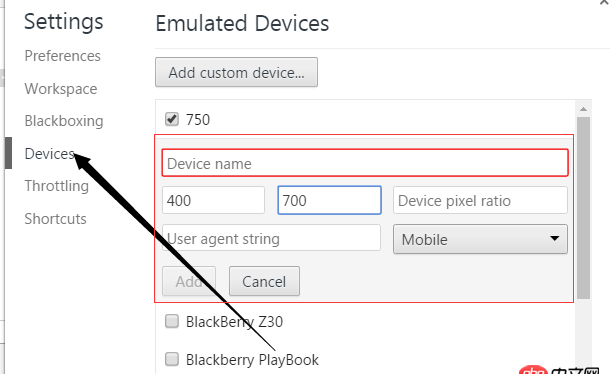
Task: Uncheck the 750 device checkbox
Action: pyautogui.click(x=172, y=119)
